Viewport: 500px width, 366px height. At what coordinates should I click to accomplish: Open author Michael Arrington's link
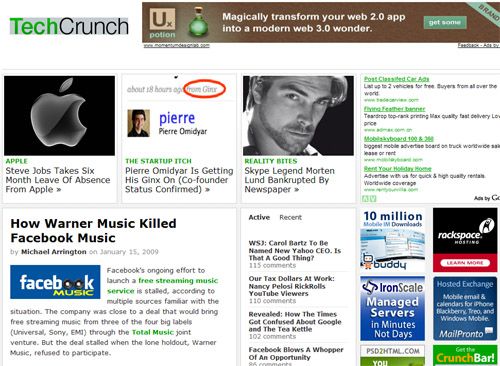coord(54,252)
